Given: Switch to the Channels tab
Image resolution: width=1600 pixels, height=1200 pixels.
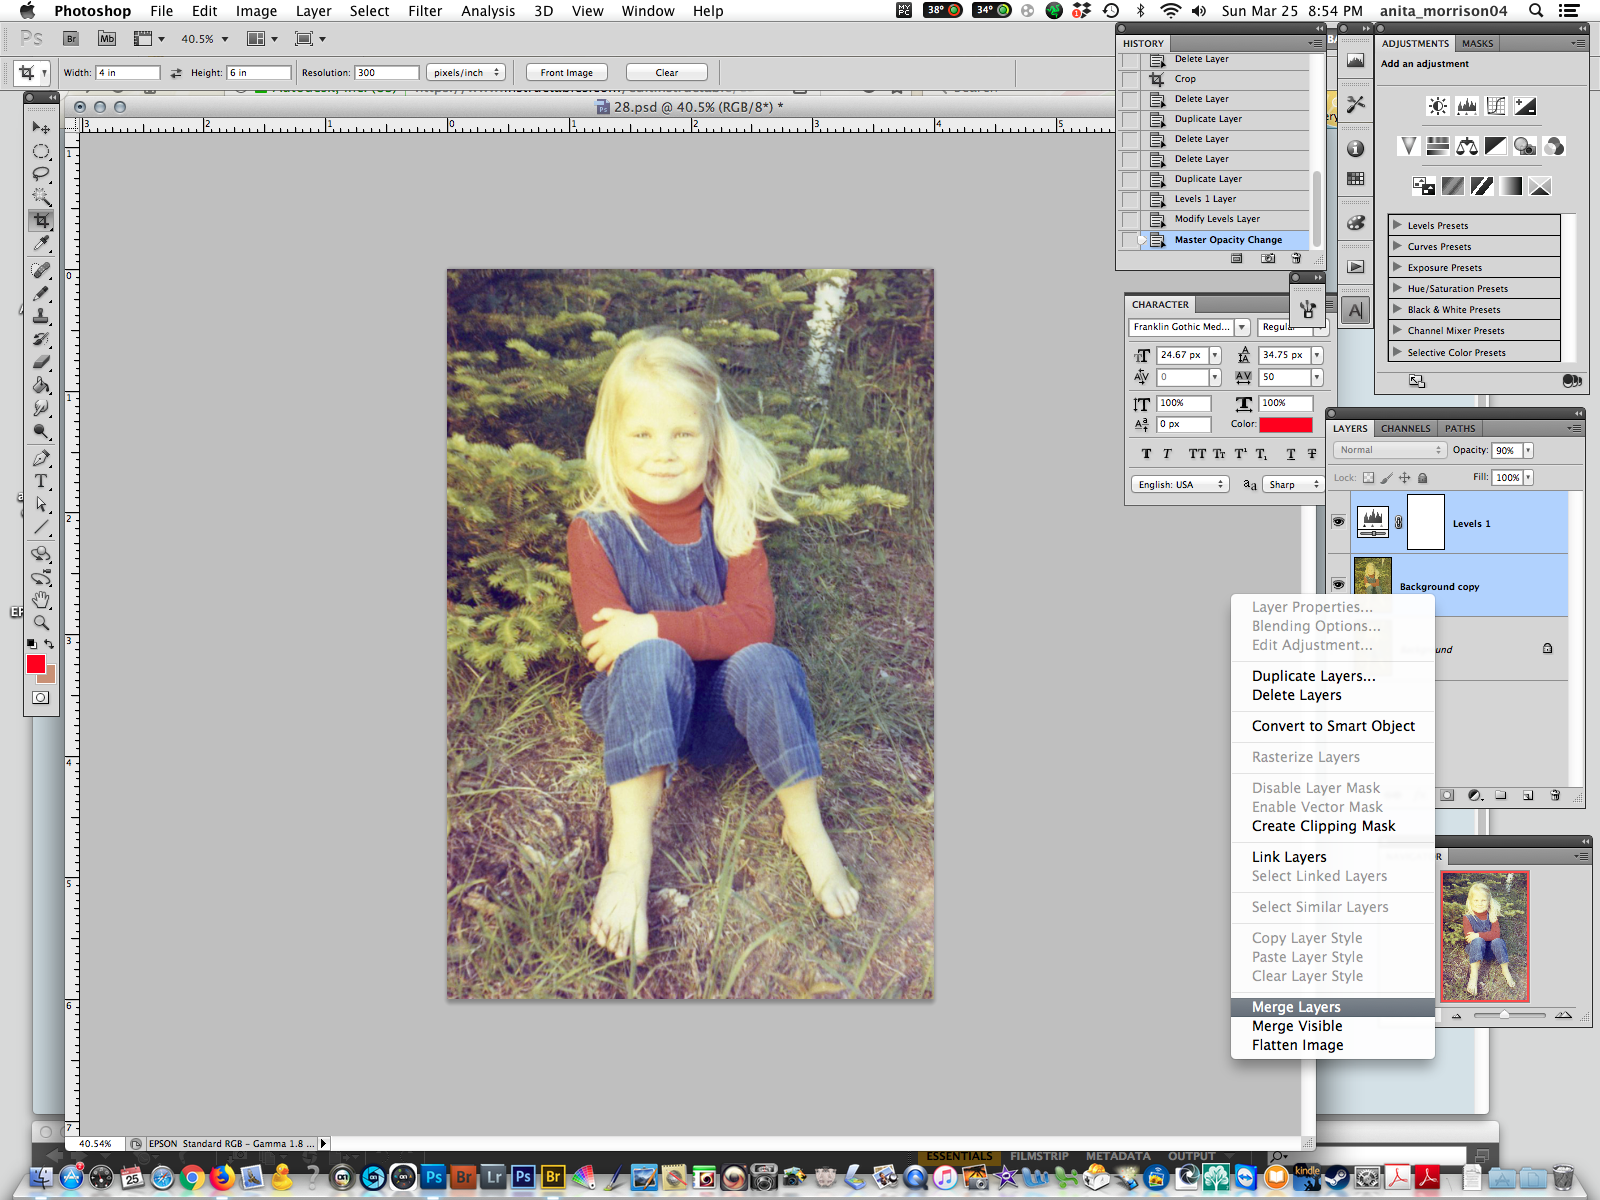Looking at the screenshot, I should [1405, 428].
